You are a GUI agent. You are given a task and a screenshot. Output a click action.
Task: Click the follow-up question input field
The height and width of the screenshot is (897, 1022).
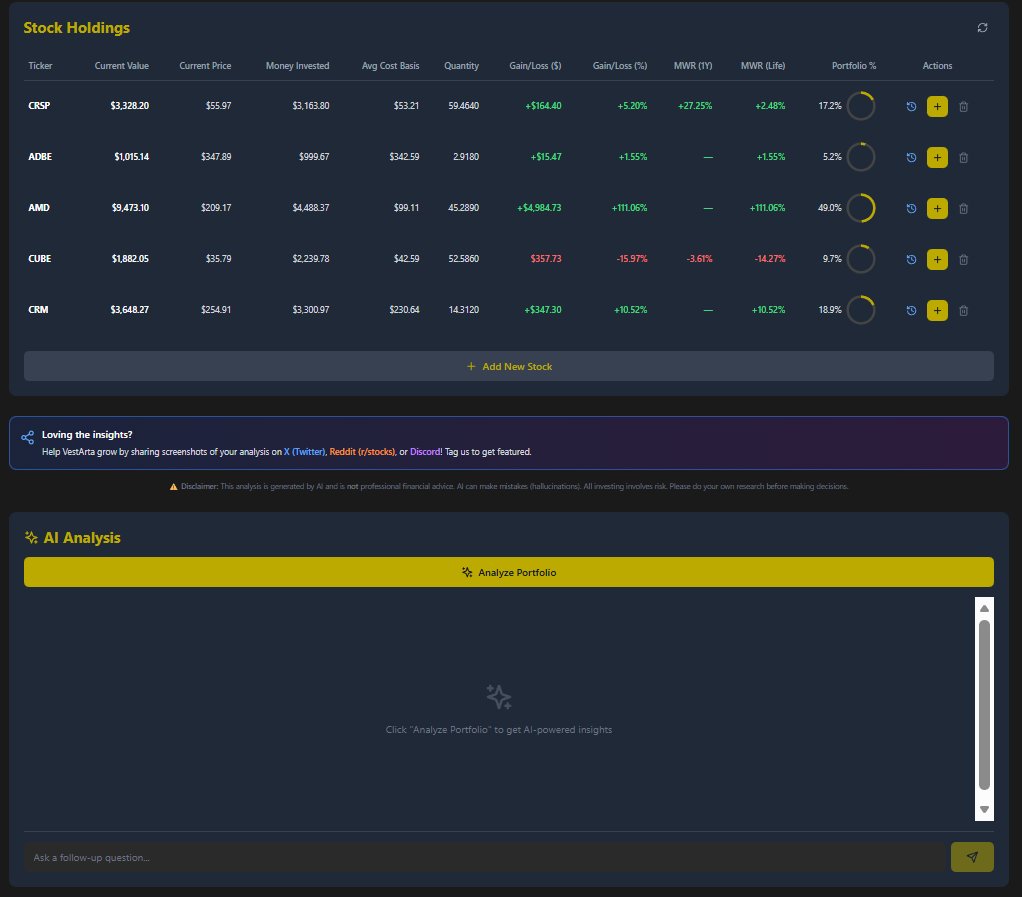tap(485, 857)
